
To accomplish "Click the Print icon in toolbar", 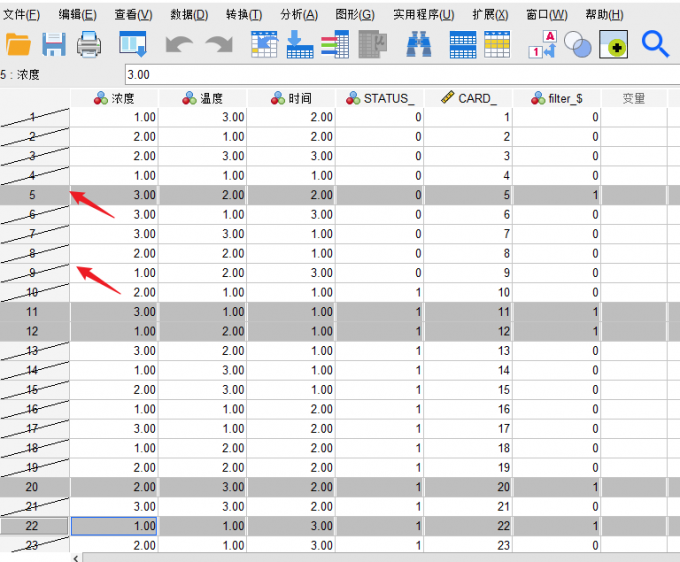I will (x=89, y=44).
